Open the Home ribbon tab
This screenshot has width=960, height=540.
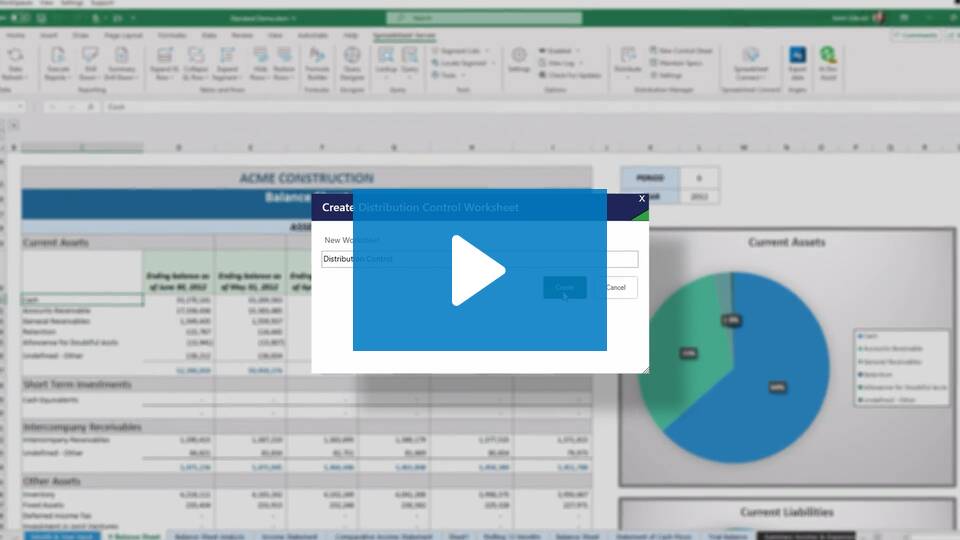tap(16, 36)
